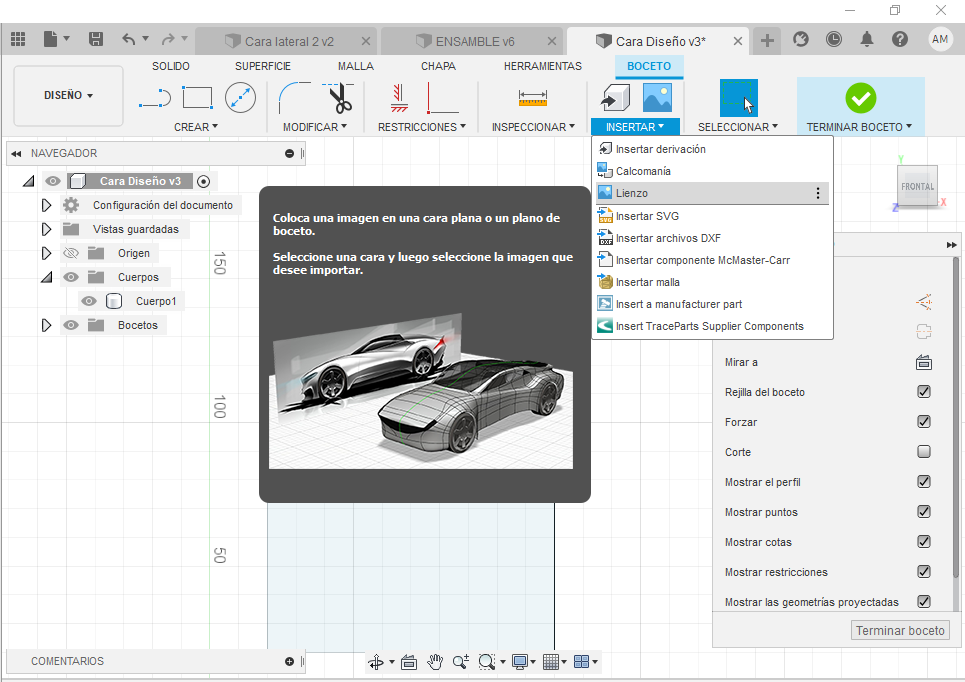Select the Fillet tool in Modificar
Image resolution: width=965 pixels, height=682 pixels.
pyautogui.click(x=293, y=97)
